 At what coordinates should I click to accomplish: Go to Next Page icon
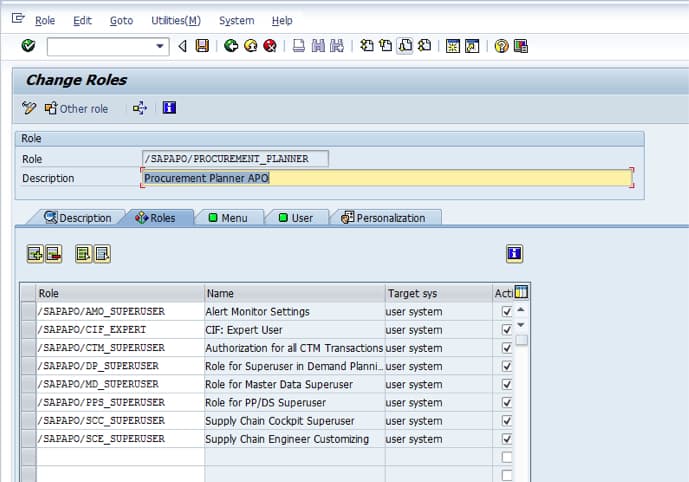tap(405, 46)
